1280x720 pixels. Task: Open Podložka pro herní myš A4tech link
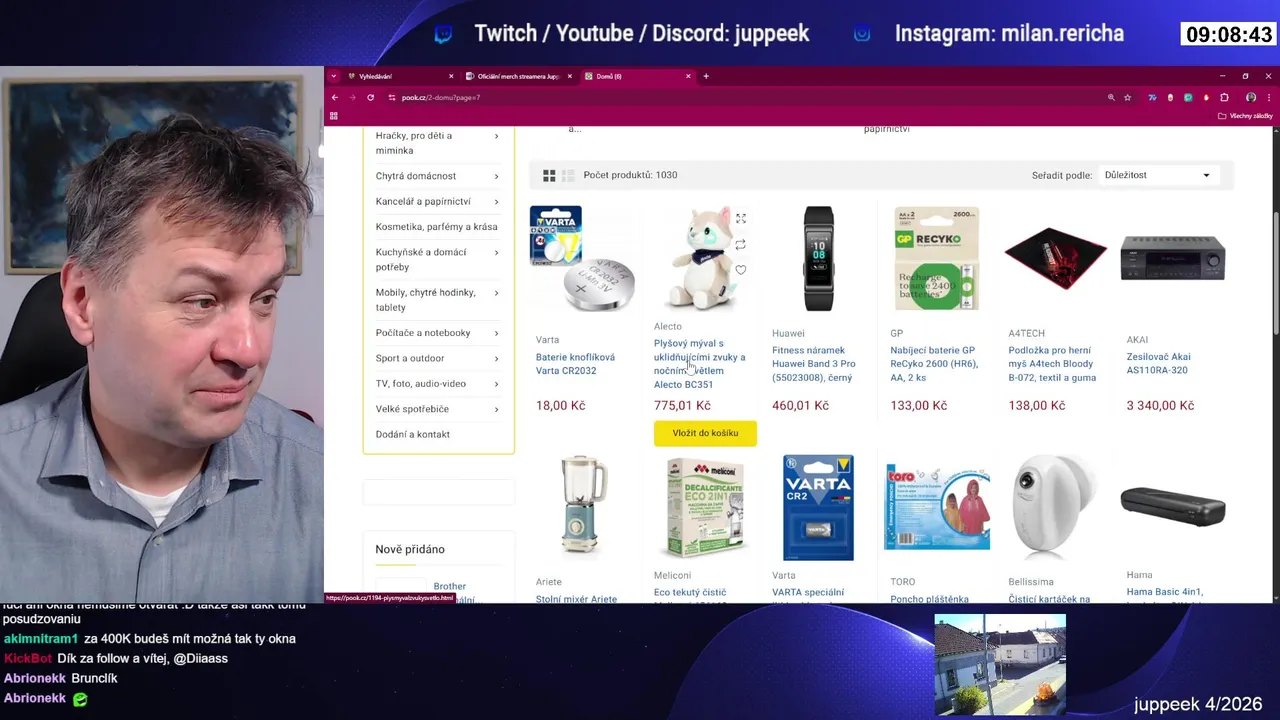tap(1052, 364)
